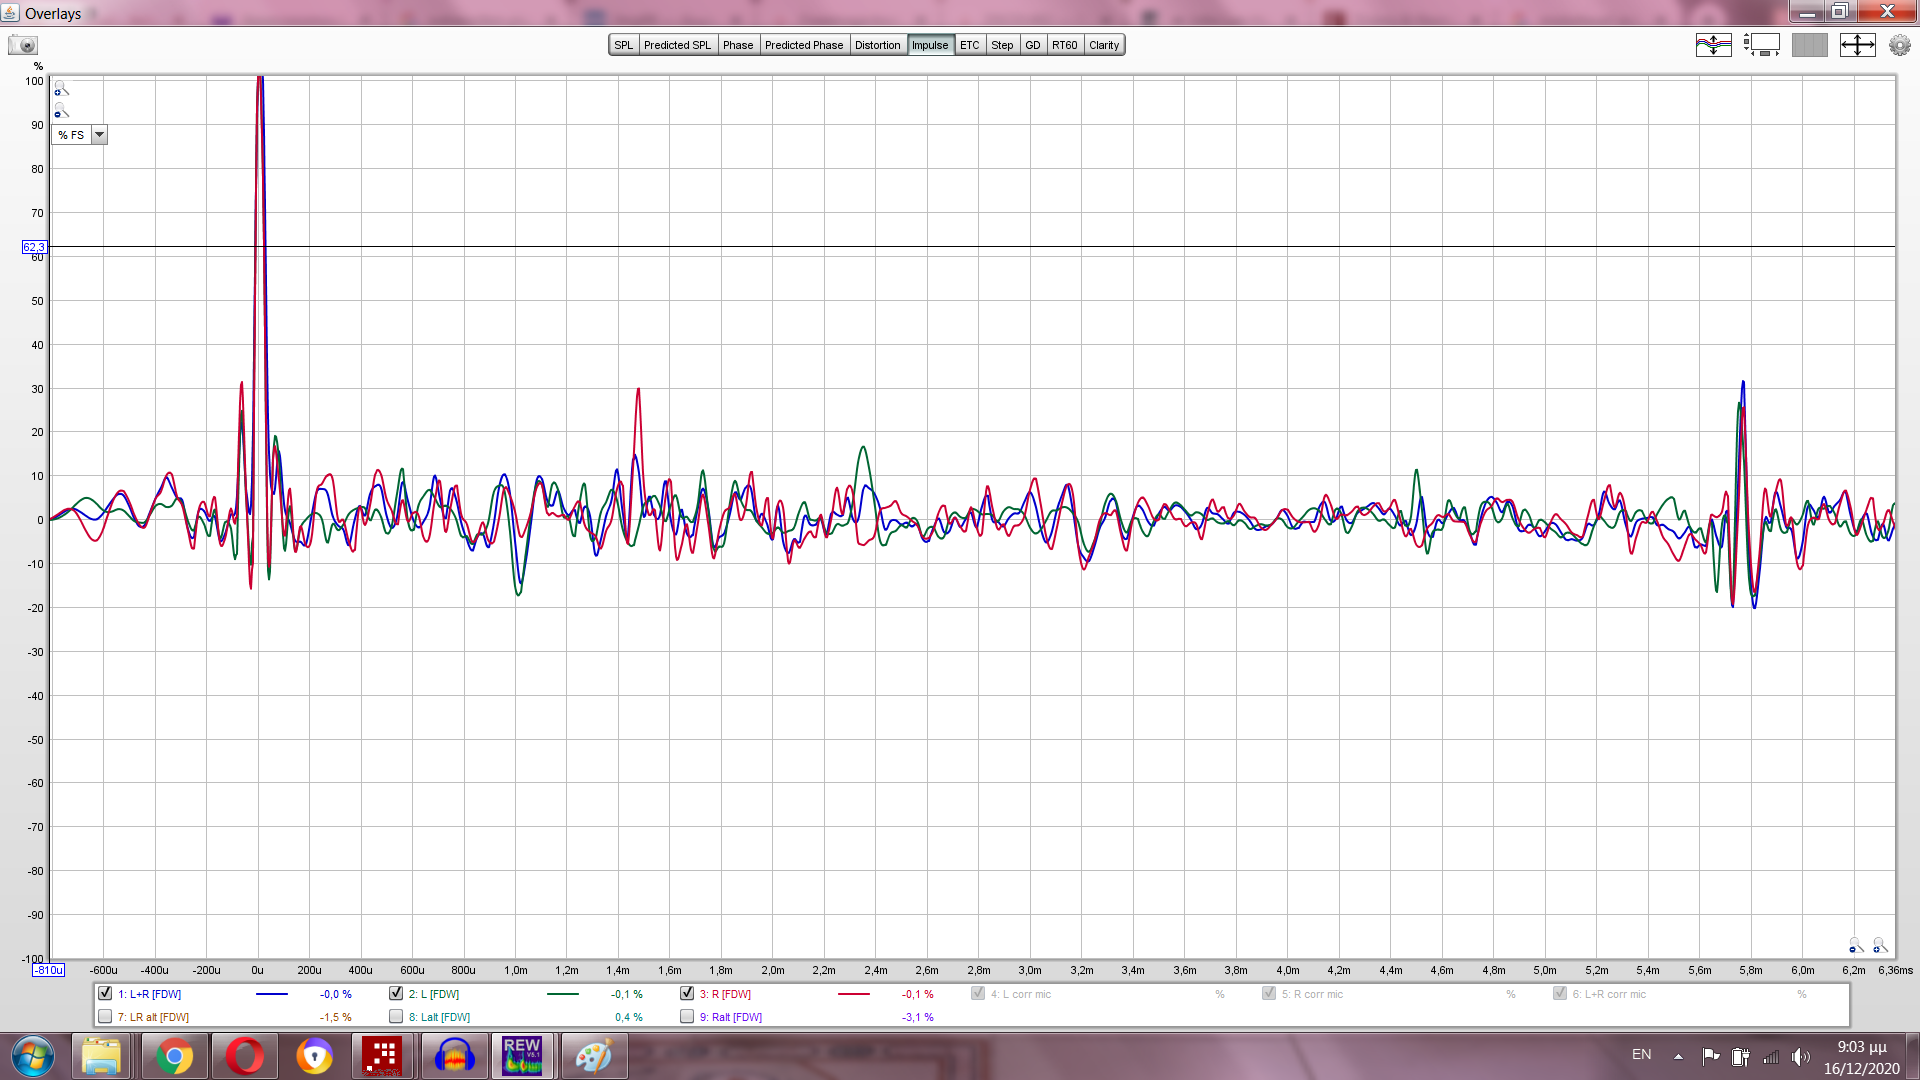Click the top zoom magnifier near the Y axis

pos(61,89)
